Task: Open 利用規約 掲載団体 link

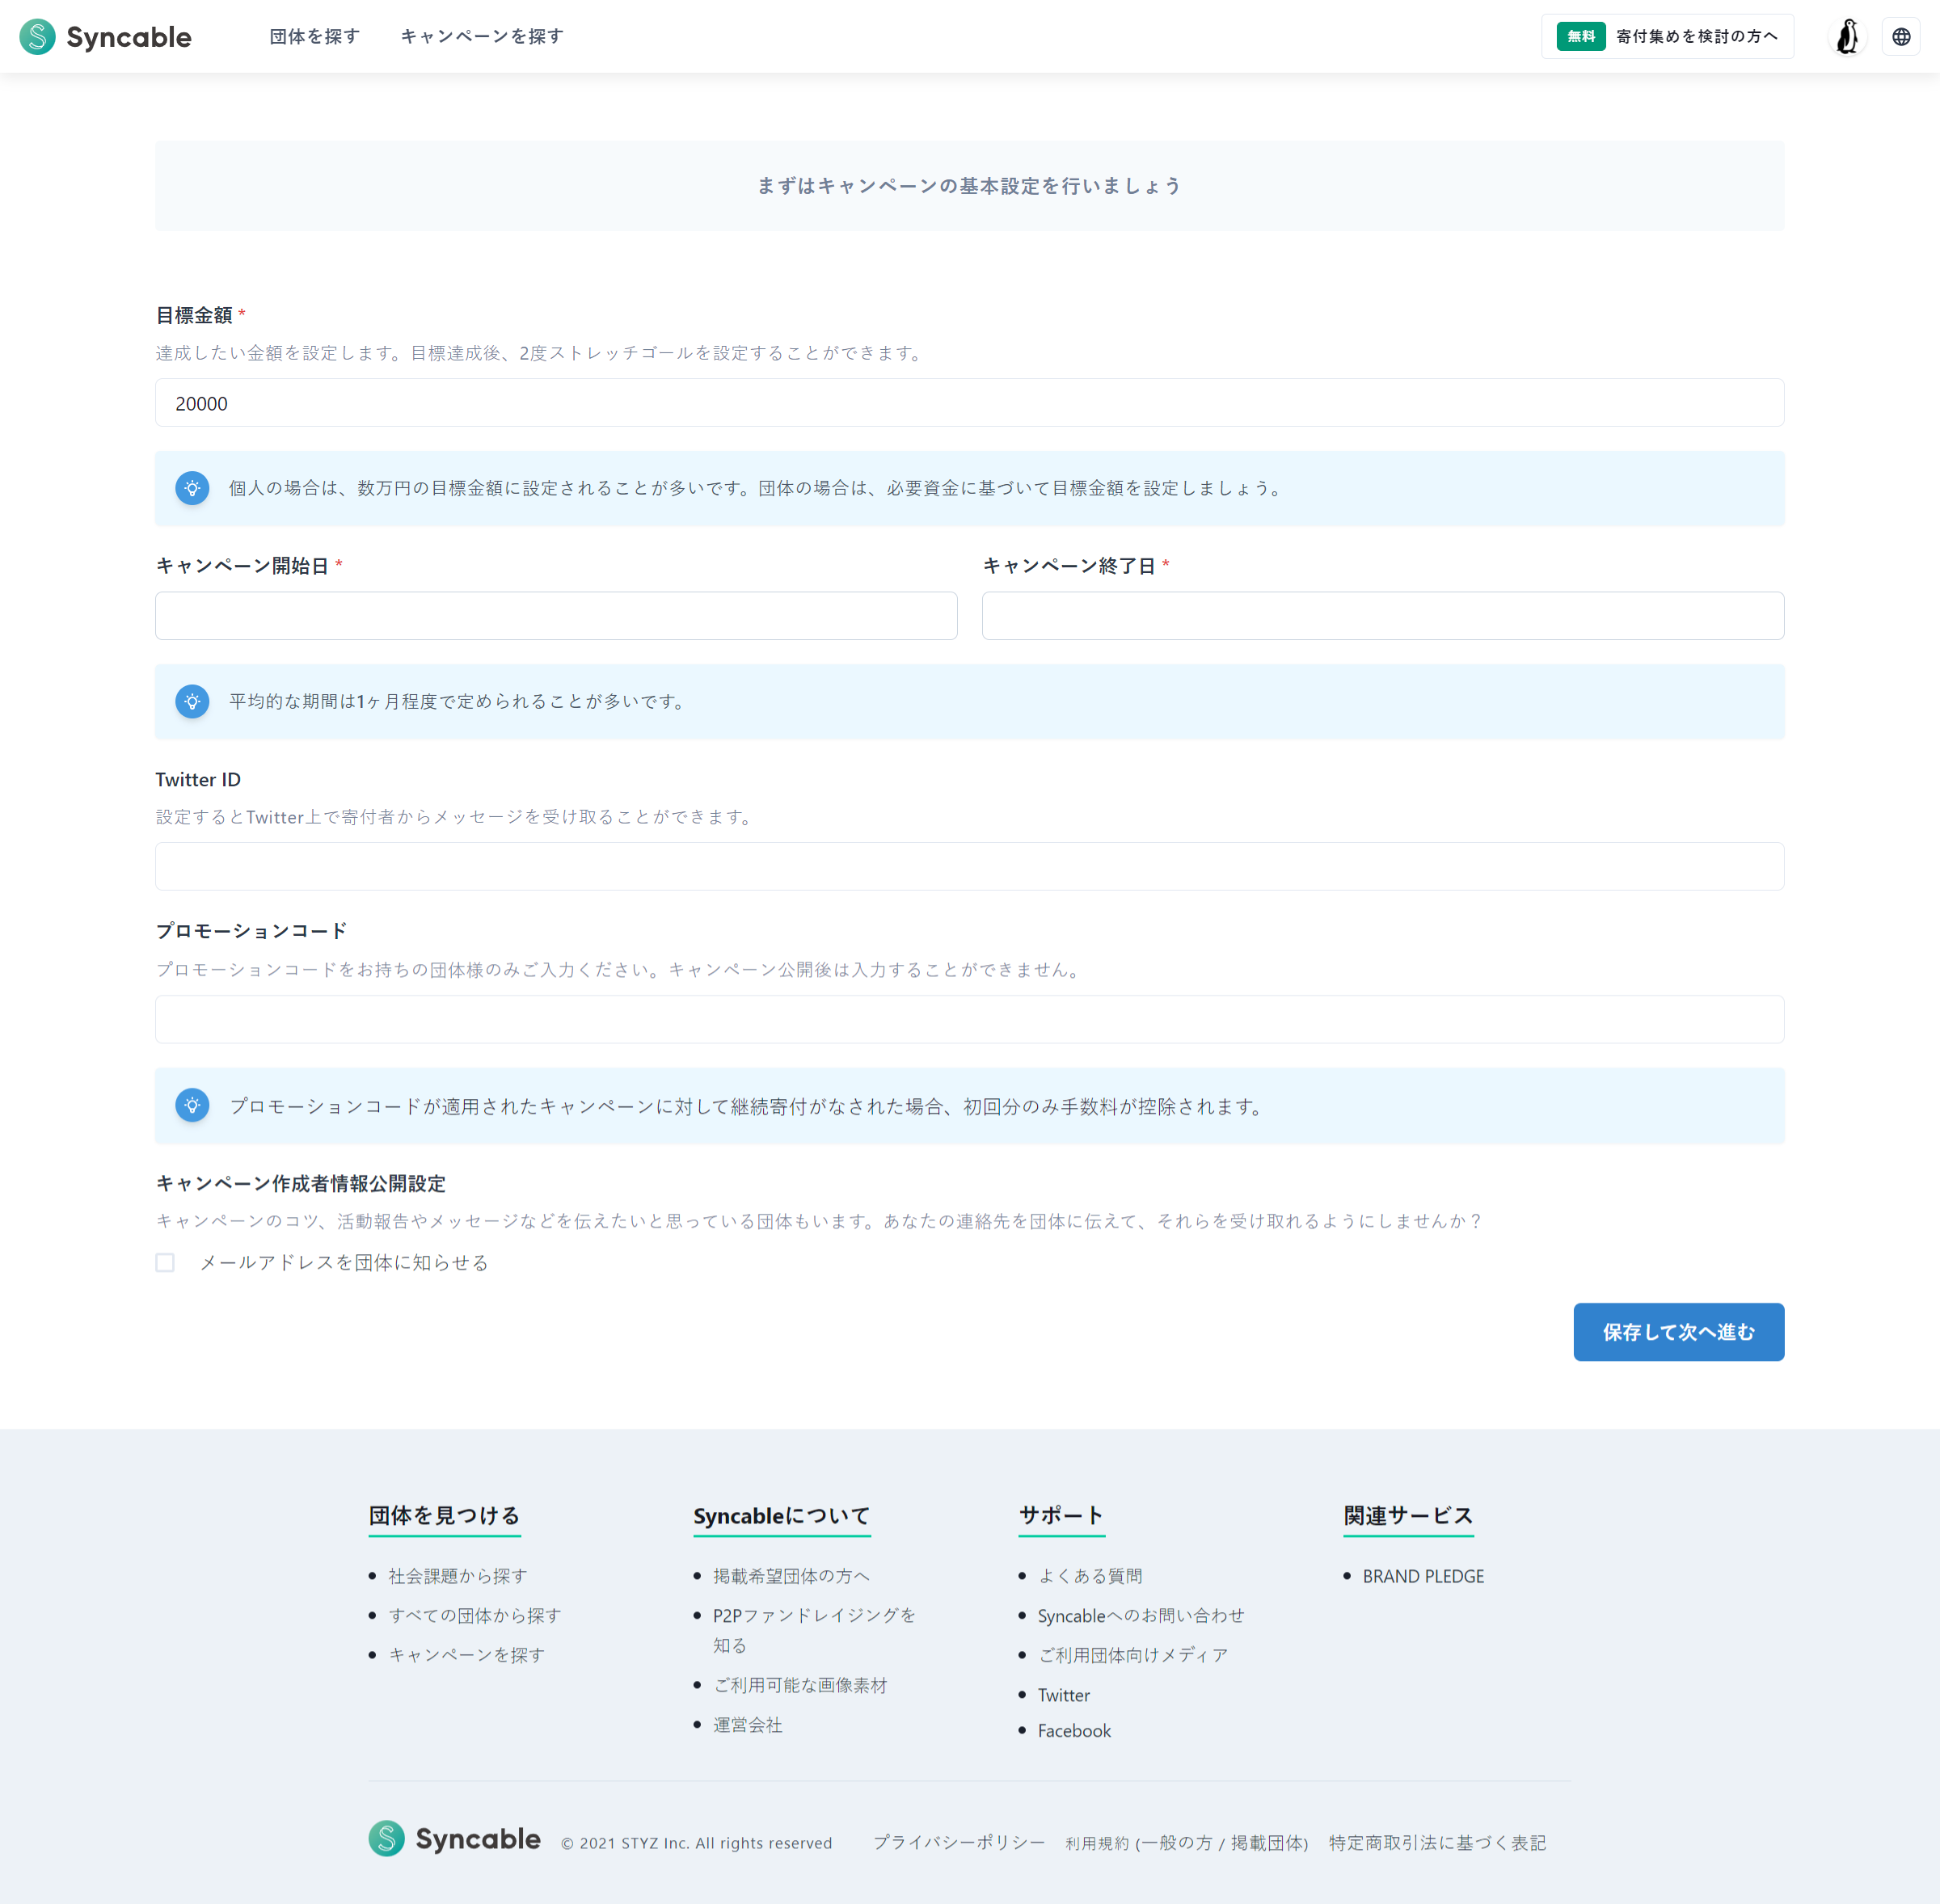Action: [x=1267, y=1842]
